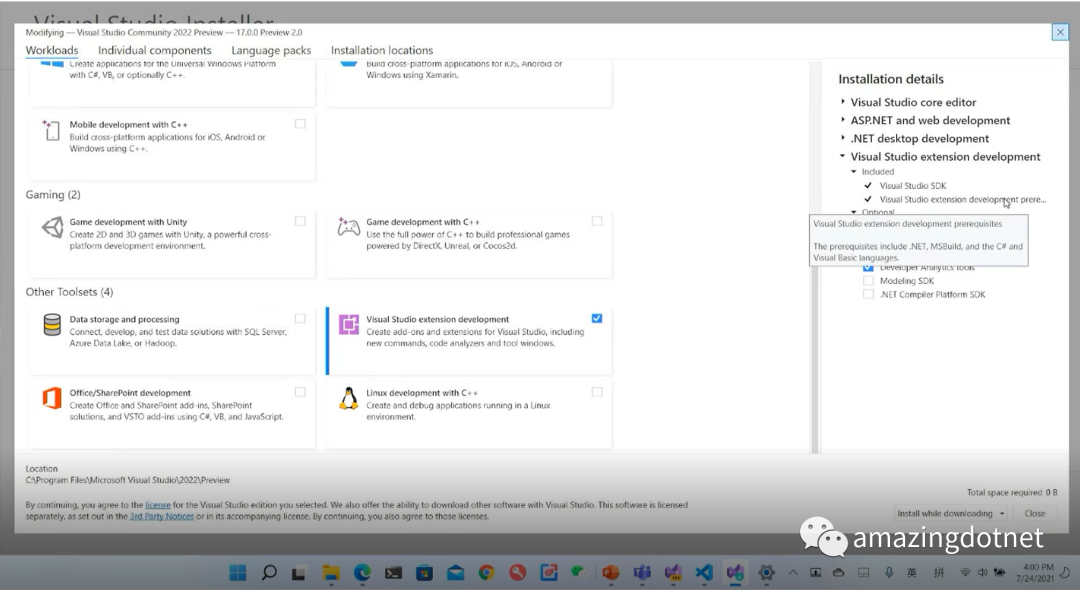This screenshot has width=1080, height=590.
Task: Check the Office/SharePoint development workload
Action: click(300, 392)
